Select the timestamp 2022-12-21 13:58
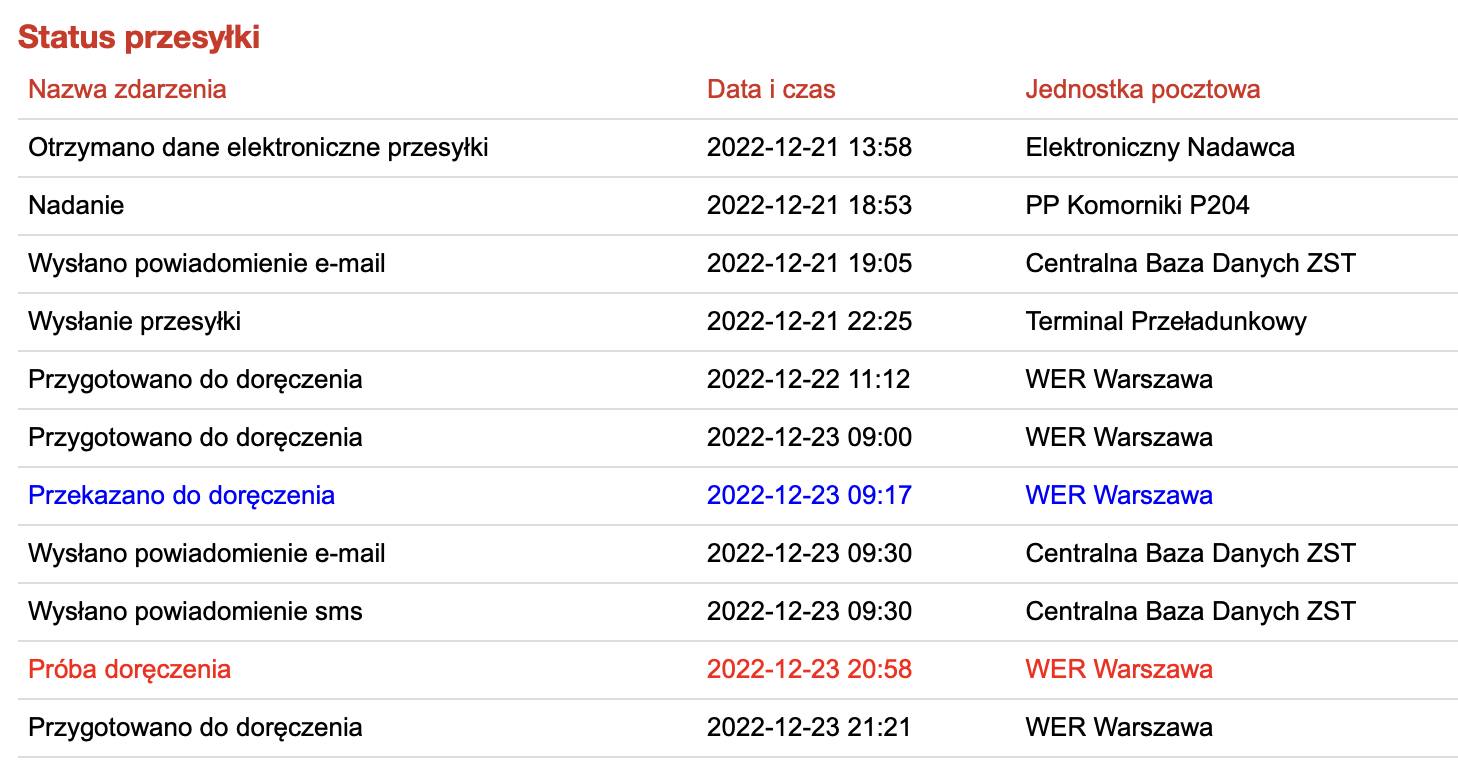Screen dimensions: 1458x778 pyautogui.click(x=809, y=148)
